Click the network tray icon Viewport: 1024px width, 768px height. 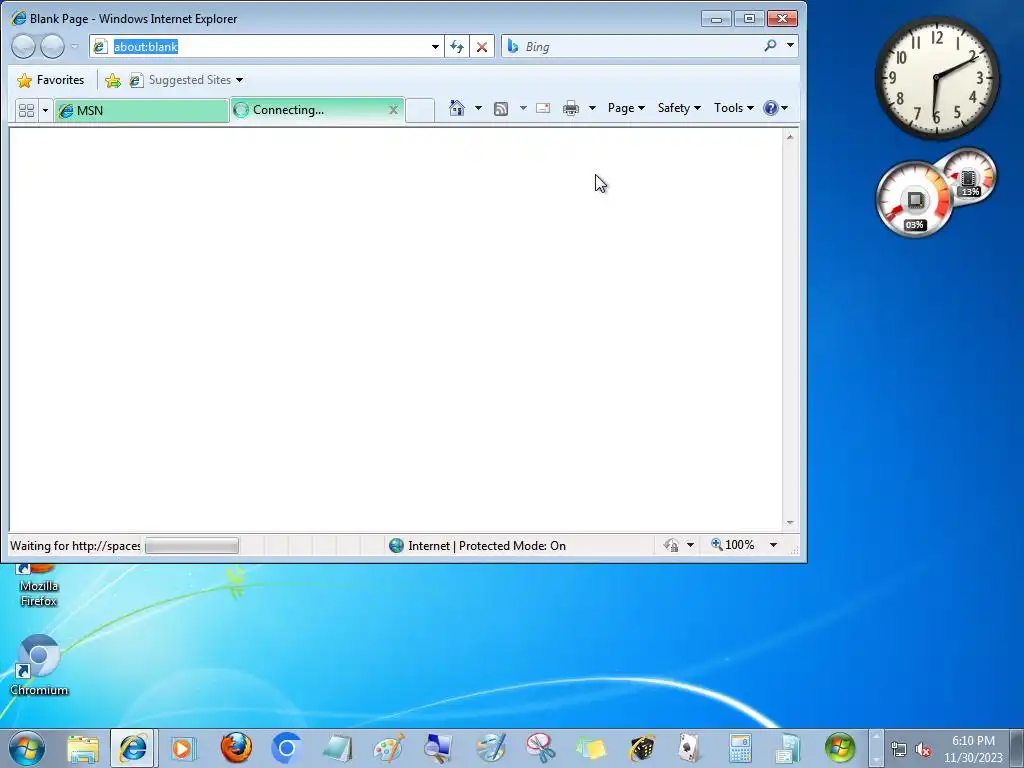[x=899, y=750]
